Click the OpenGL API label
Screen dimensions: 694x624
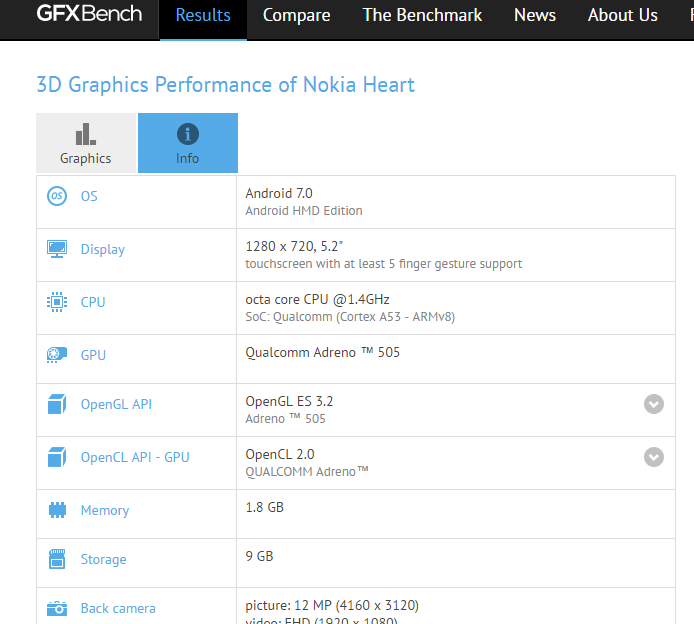pyautogui.click(x=116, y=404)
